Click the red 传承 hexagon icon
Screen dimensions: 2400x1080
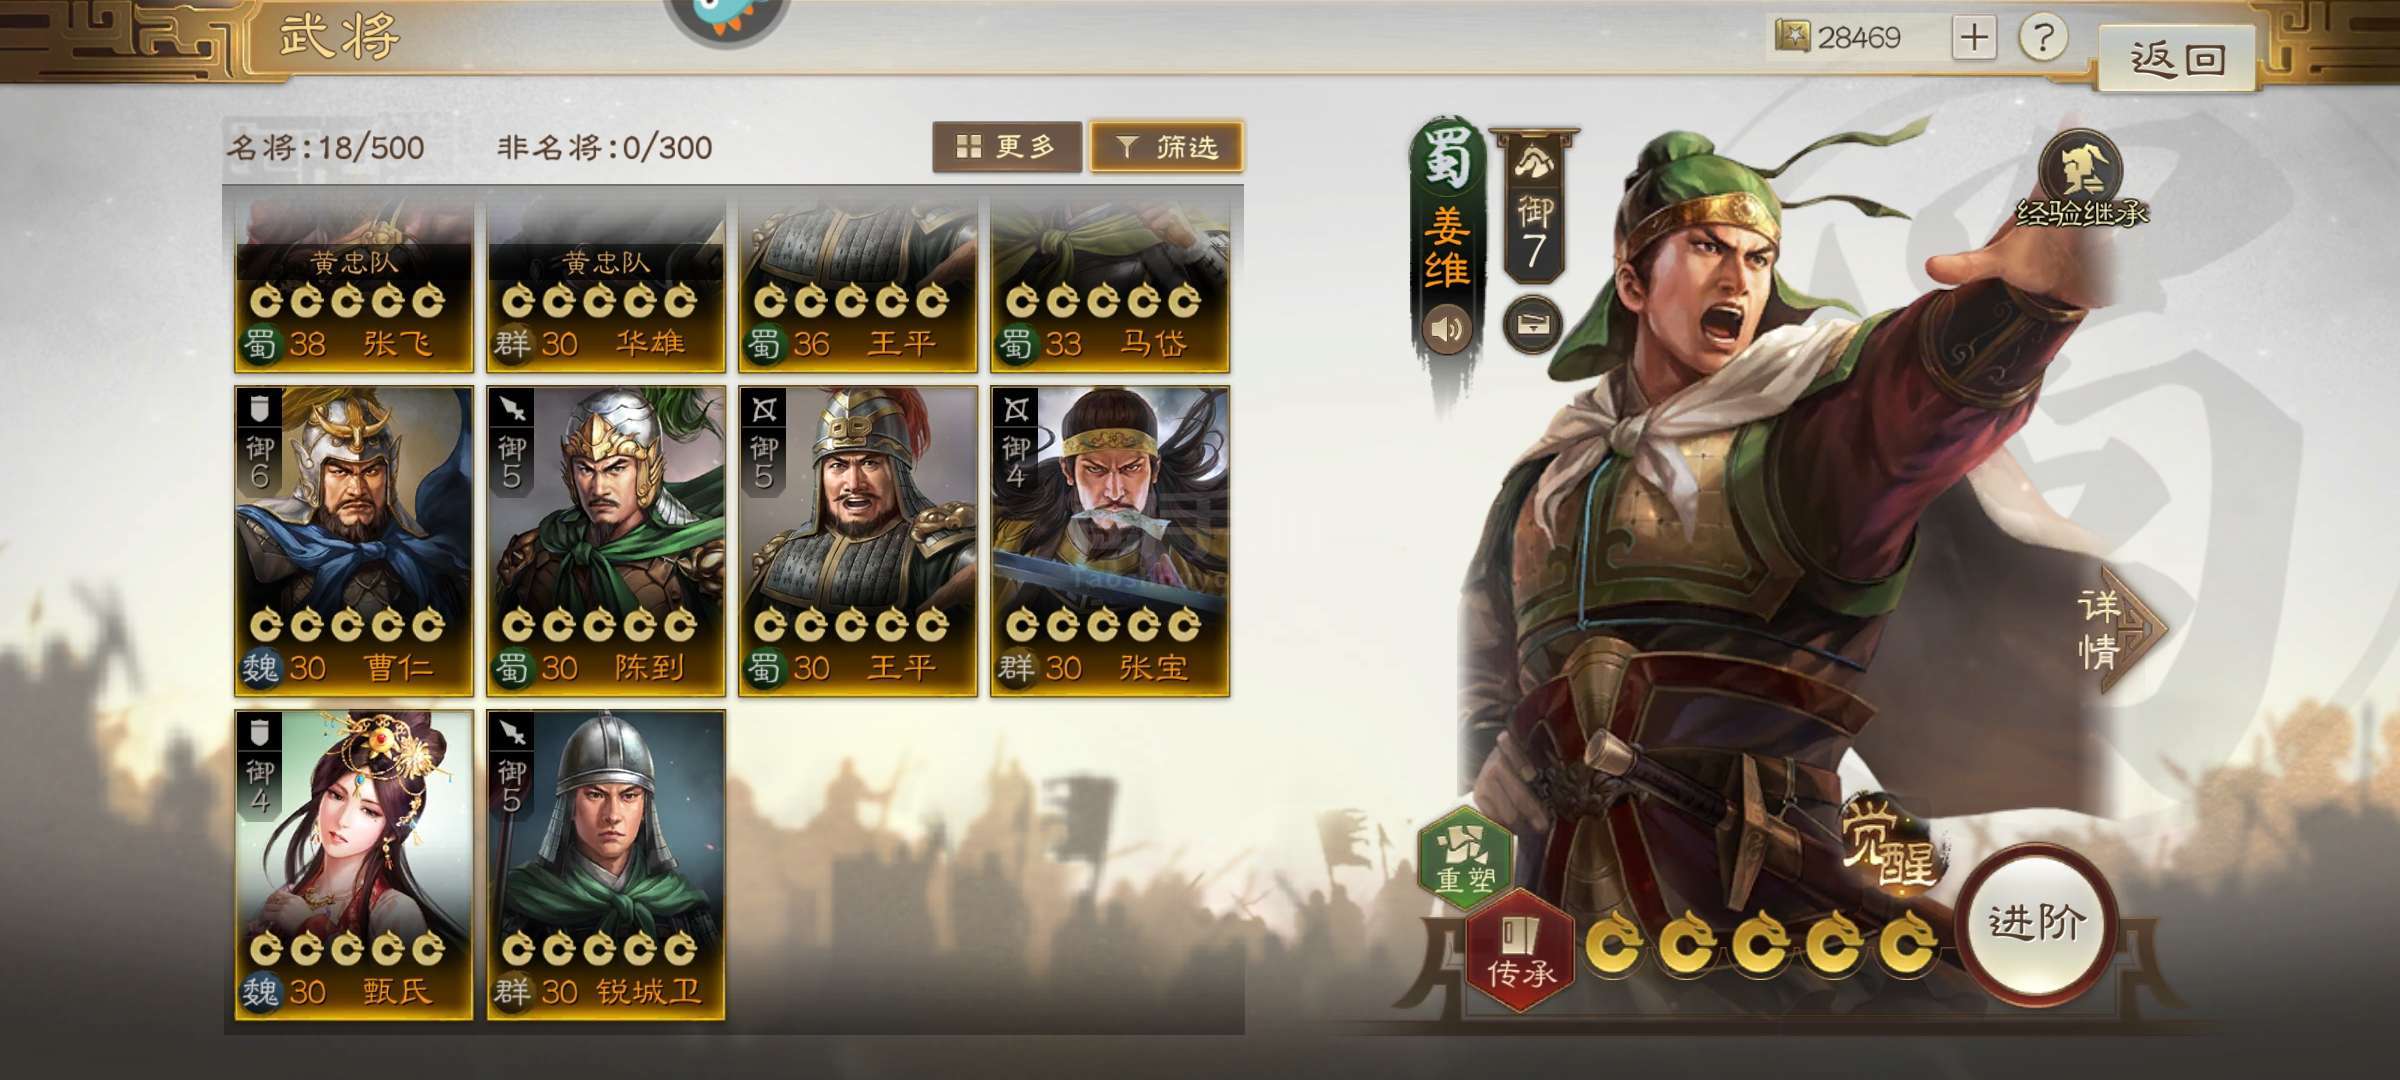[x=1520, y=950]
